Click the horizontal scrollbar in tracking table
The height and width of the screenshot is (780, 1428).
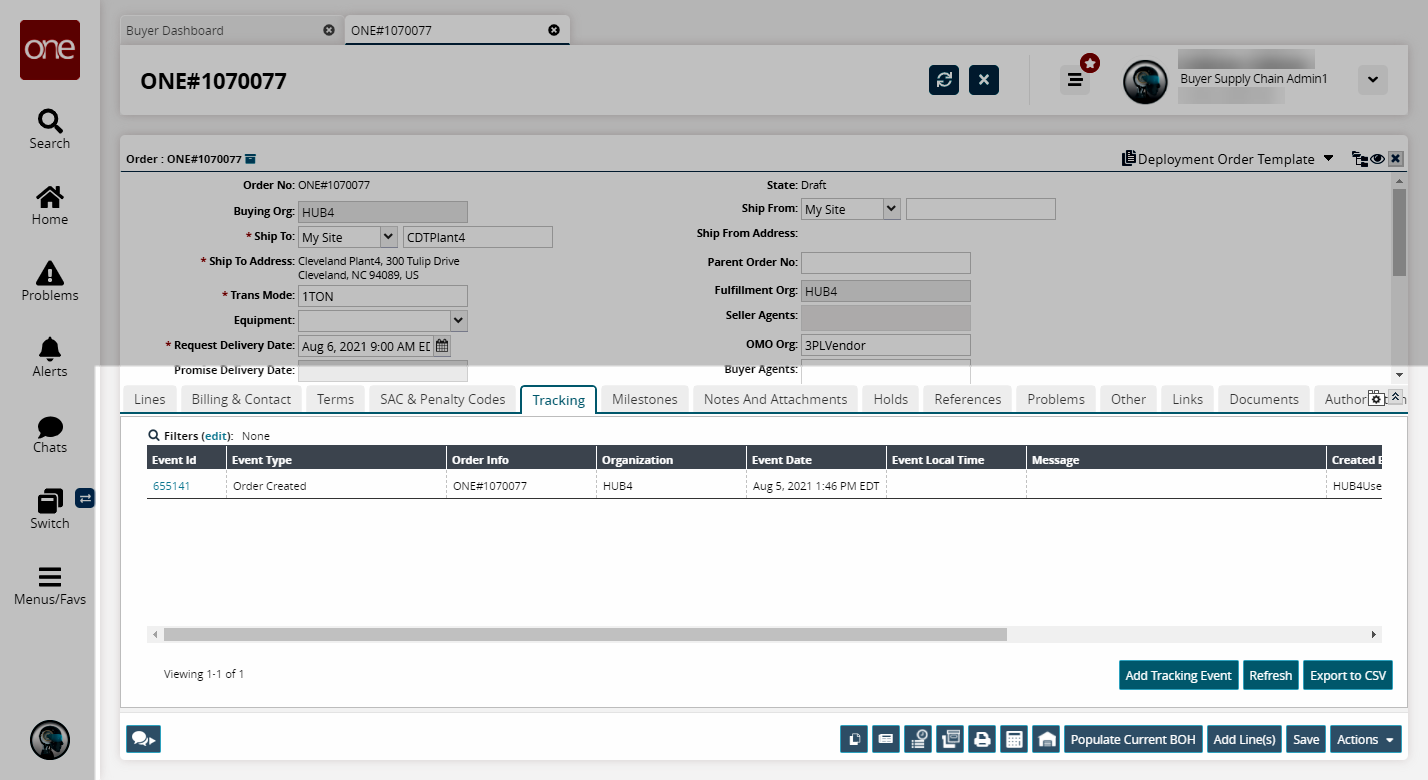tap(585, 634)
